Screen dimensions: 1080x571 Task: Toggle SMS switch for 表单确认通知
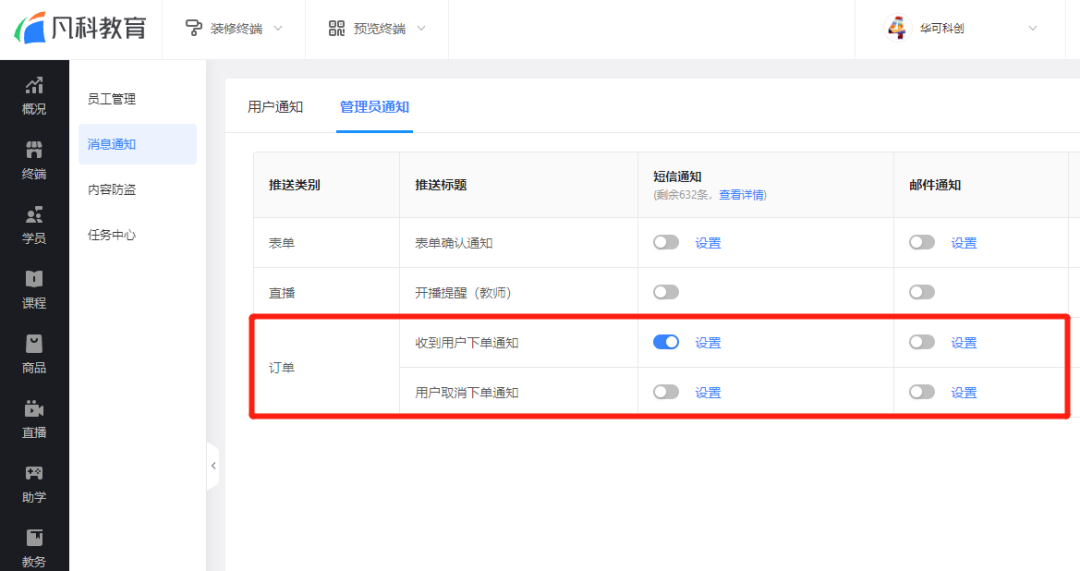(666, 242)
